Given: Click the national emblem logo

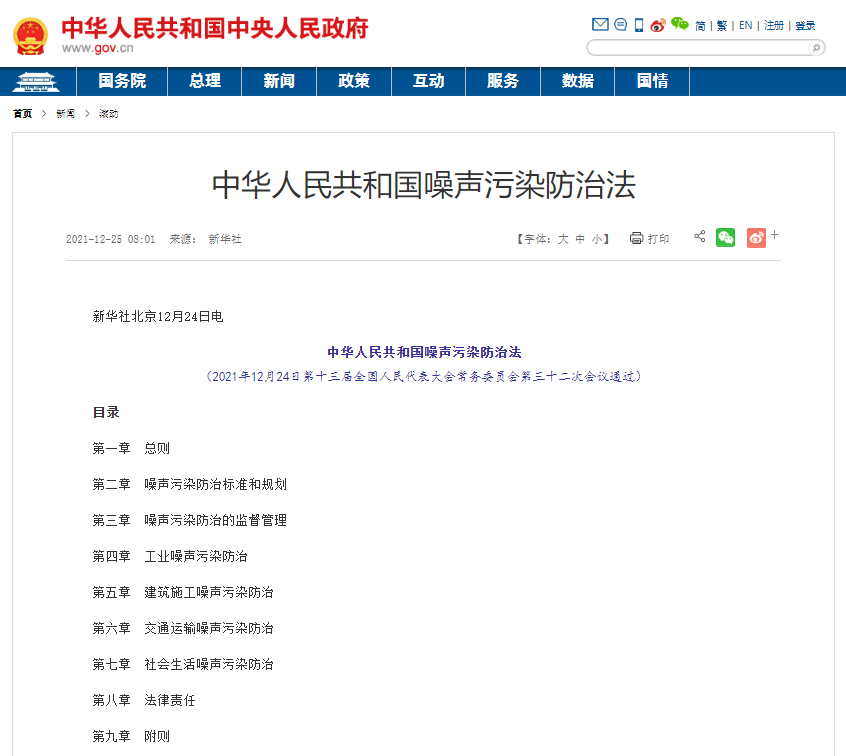Looking at the screenshot, I should coord(30,35).
